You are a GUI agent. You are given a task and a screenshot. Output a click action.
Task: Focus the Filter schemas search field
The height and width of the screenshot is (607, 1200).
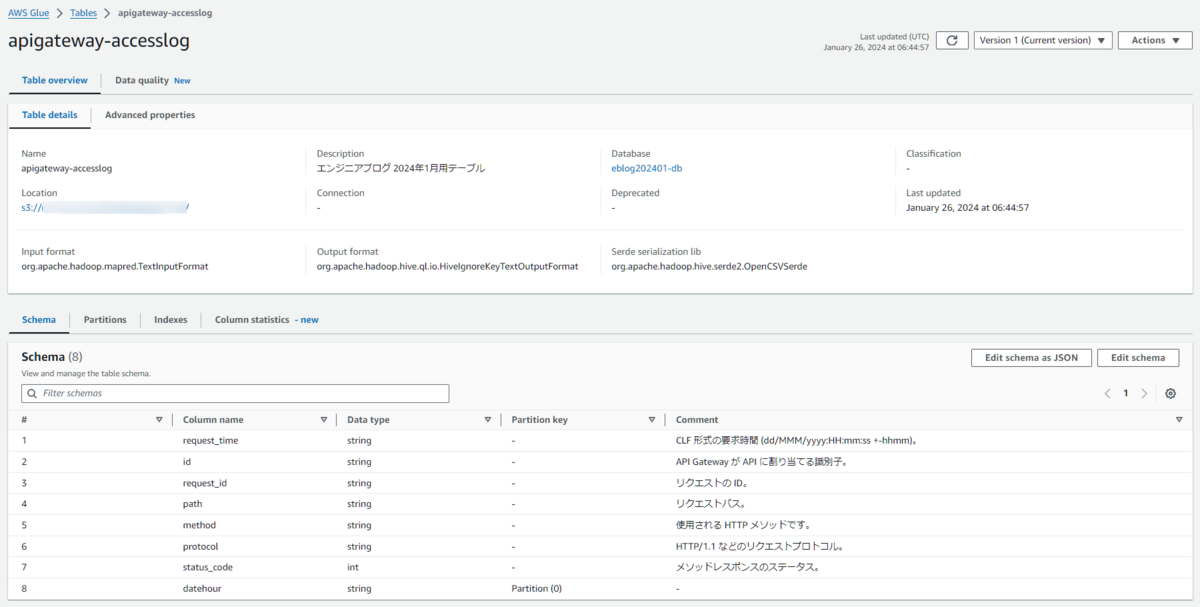click(x=235, y=393)
